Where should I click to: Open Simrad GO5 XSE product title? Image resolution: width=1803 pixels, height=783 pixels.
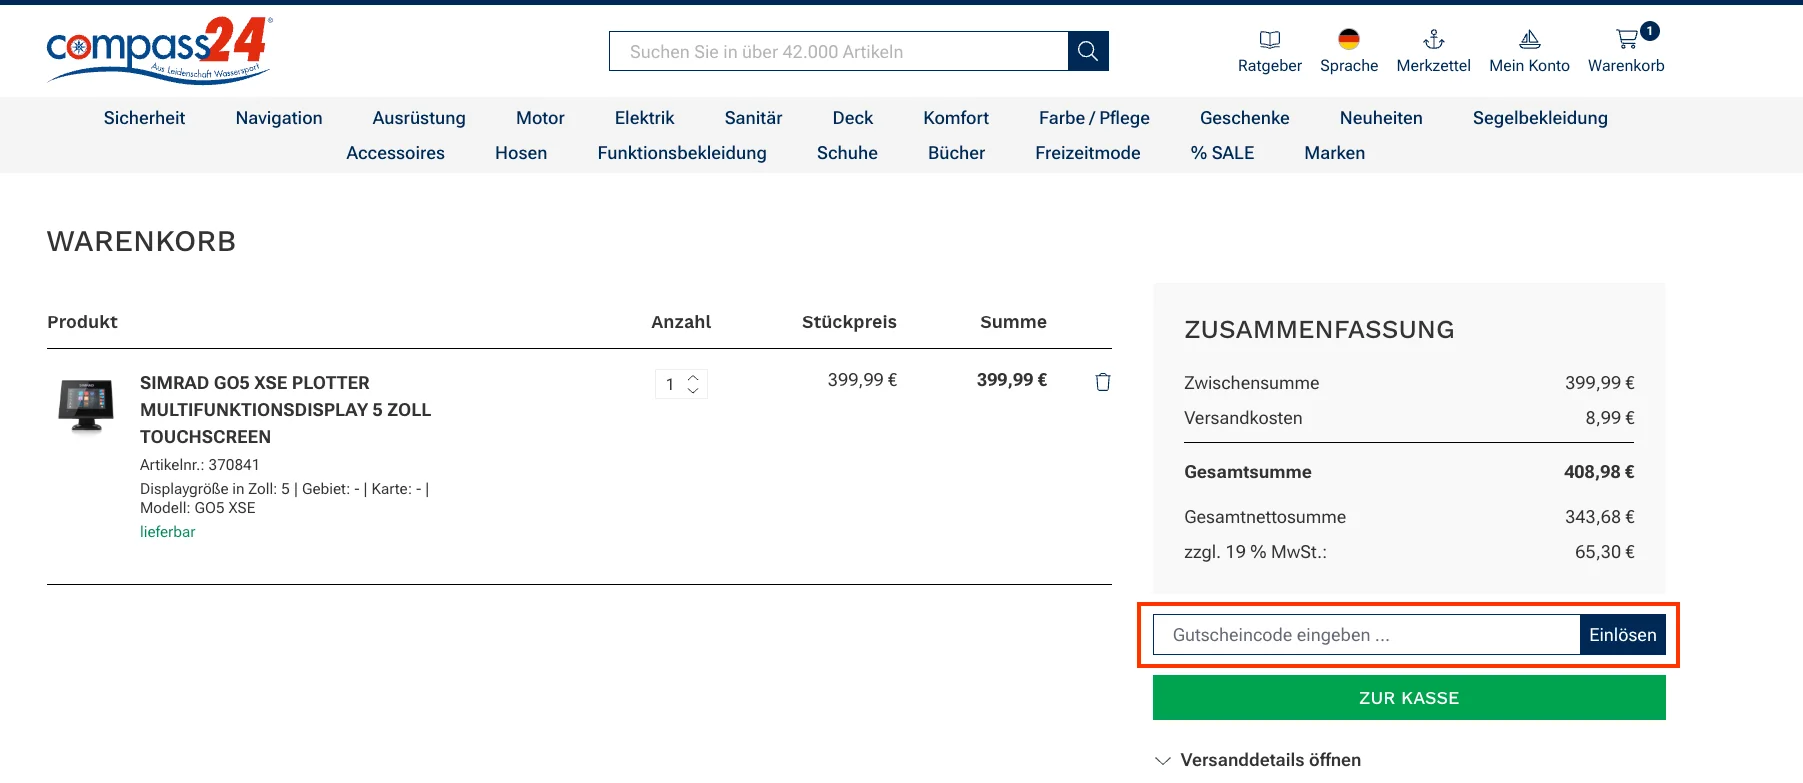(x=286, y=410)
